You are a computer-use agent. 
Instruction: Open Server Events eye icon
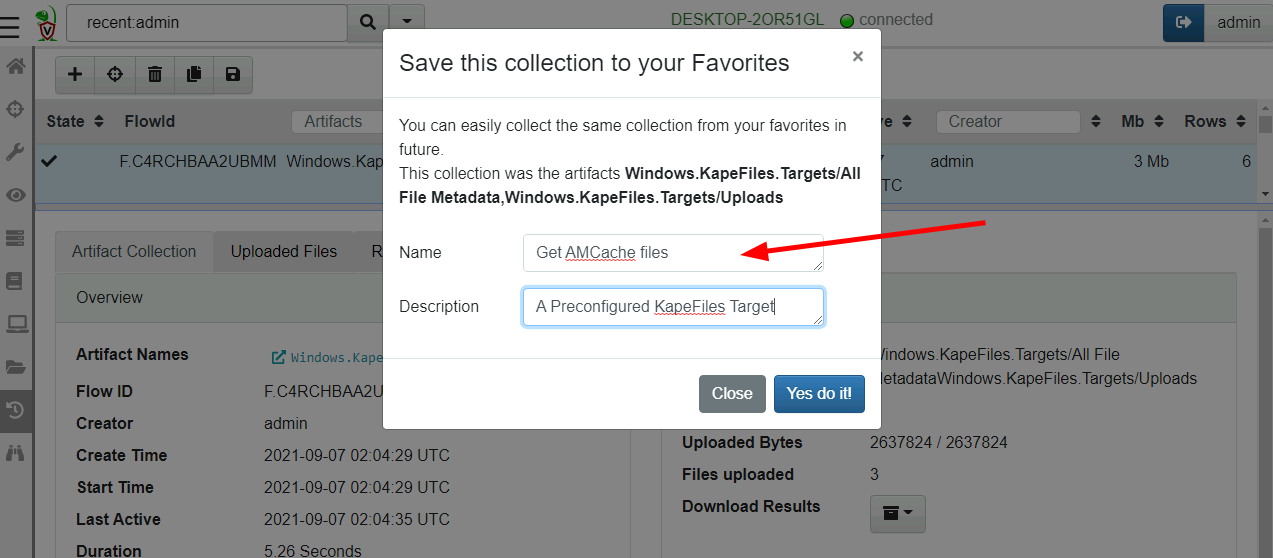[15, 195]
